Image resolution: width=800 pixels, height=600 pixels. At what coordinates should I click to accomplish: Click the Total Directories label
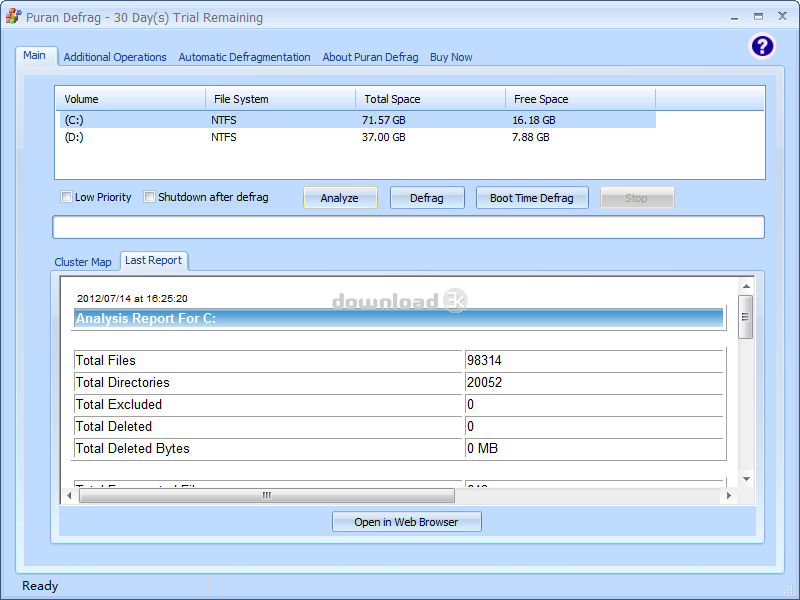tap(122, 383)
